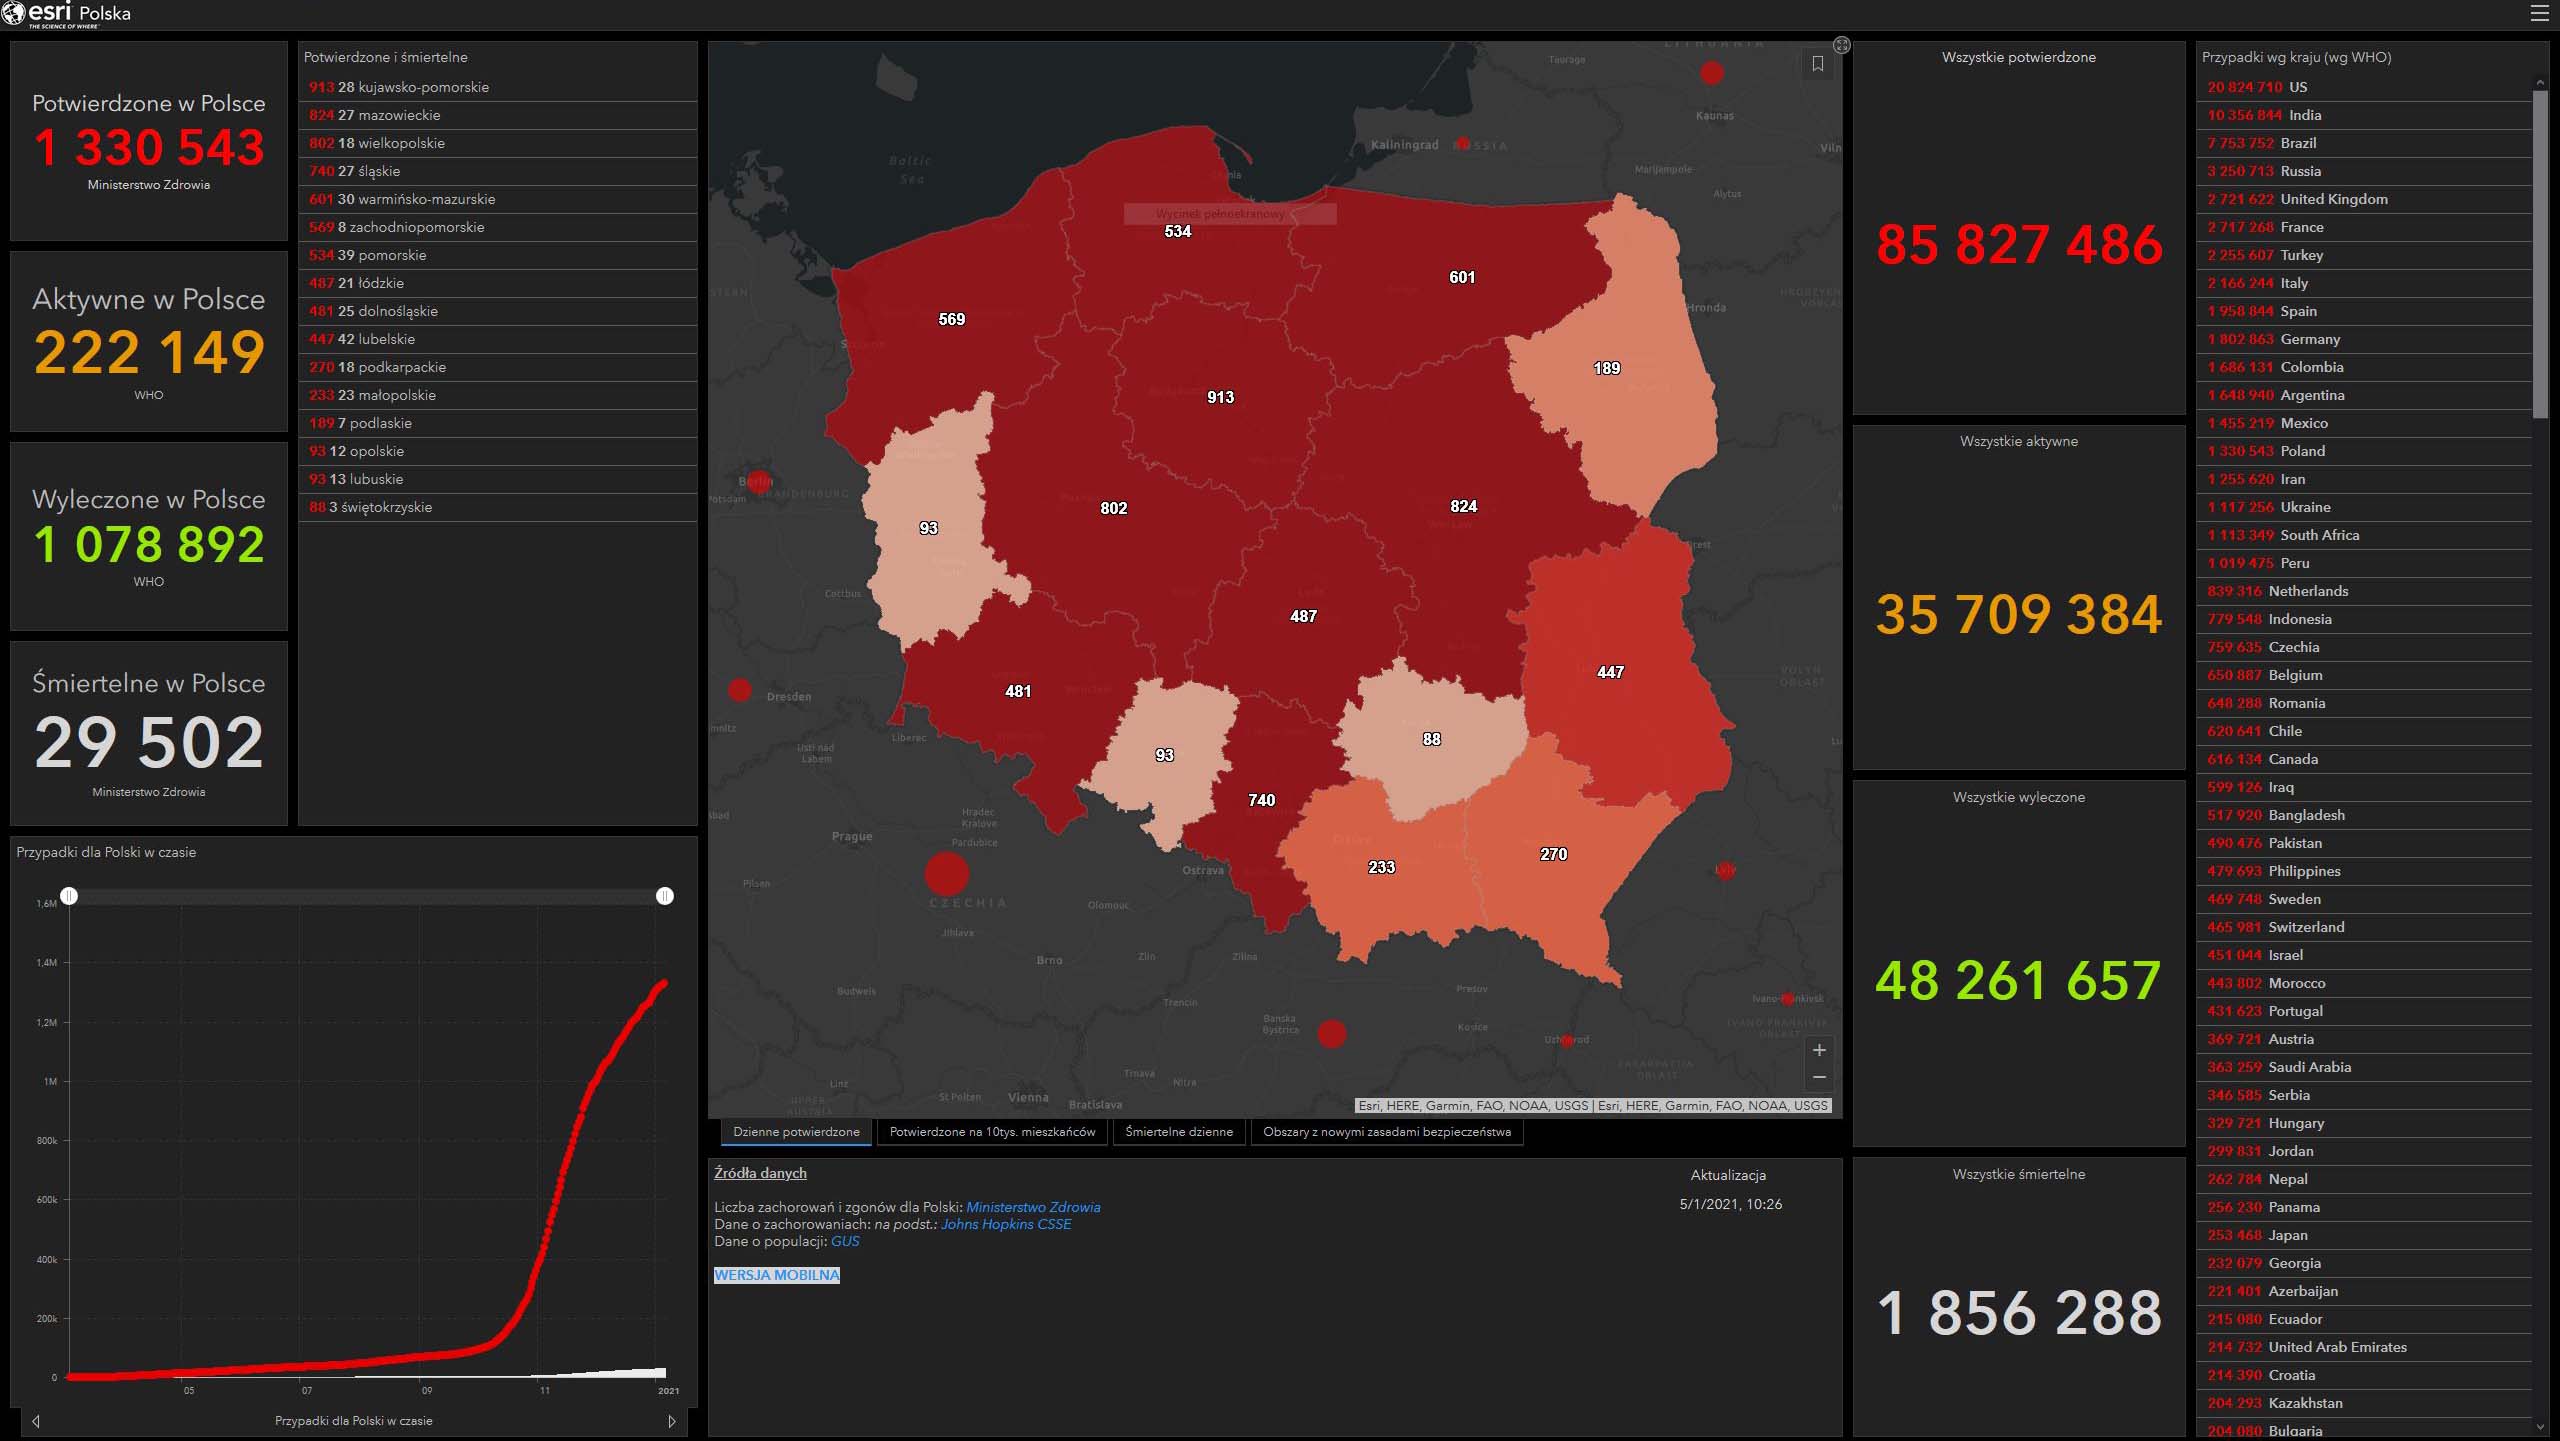Zoom in on the map
Viewport: 2560px width, 1441px height.
click(x=1819, y=1050)
